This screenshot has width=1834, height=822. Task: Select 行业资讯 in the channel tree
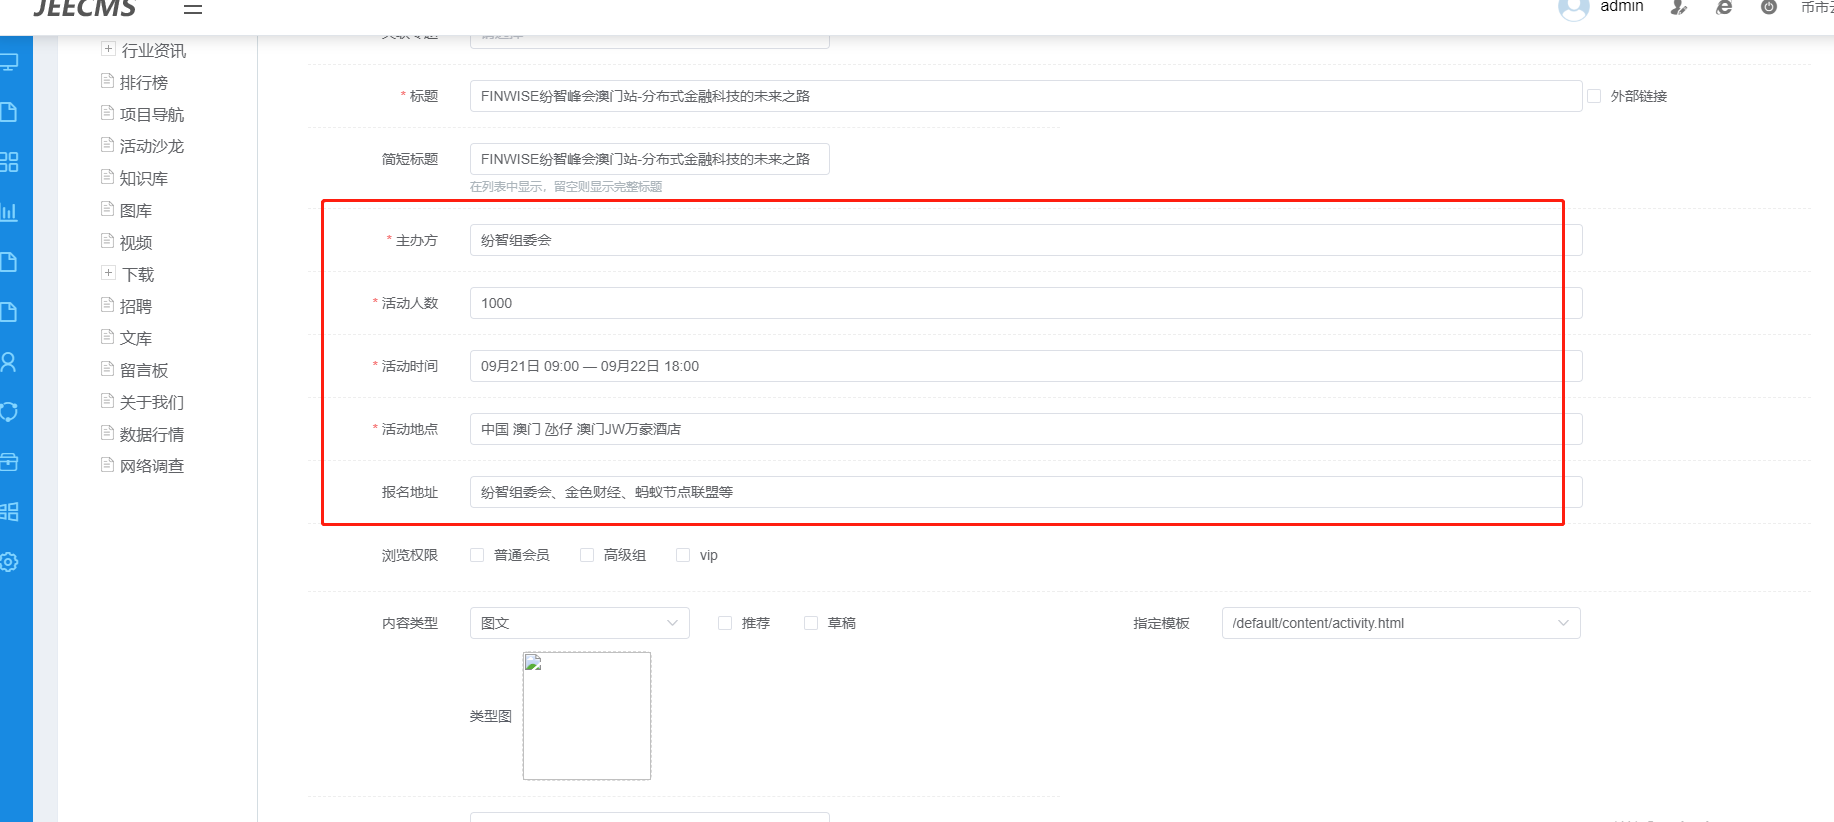click(154, 51)
